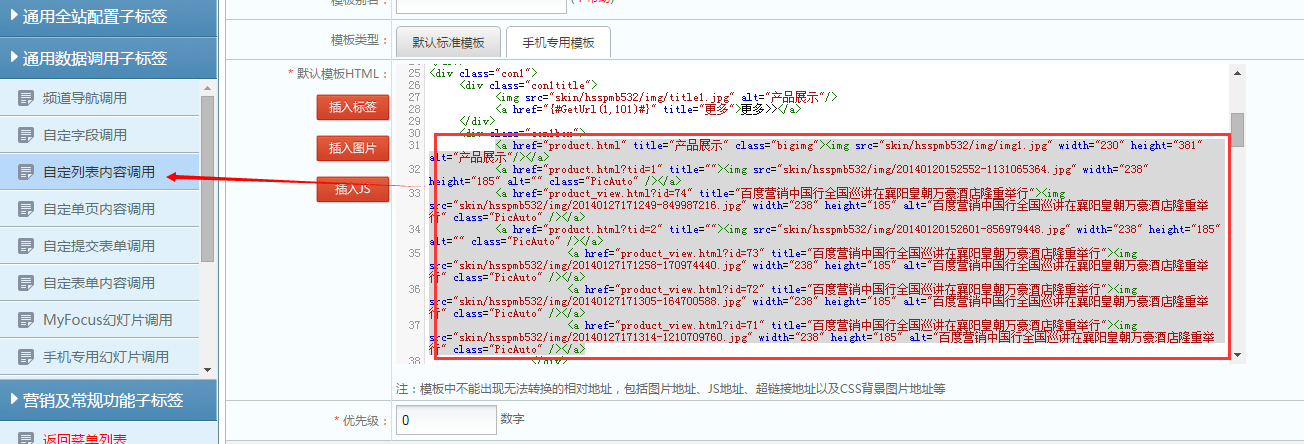1304x444 pixels.
Task: Select the 自定字段调用 list icon
Action: pos(26,135)
